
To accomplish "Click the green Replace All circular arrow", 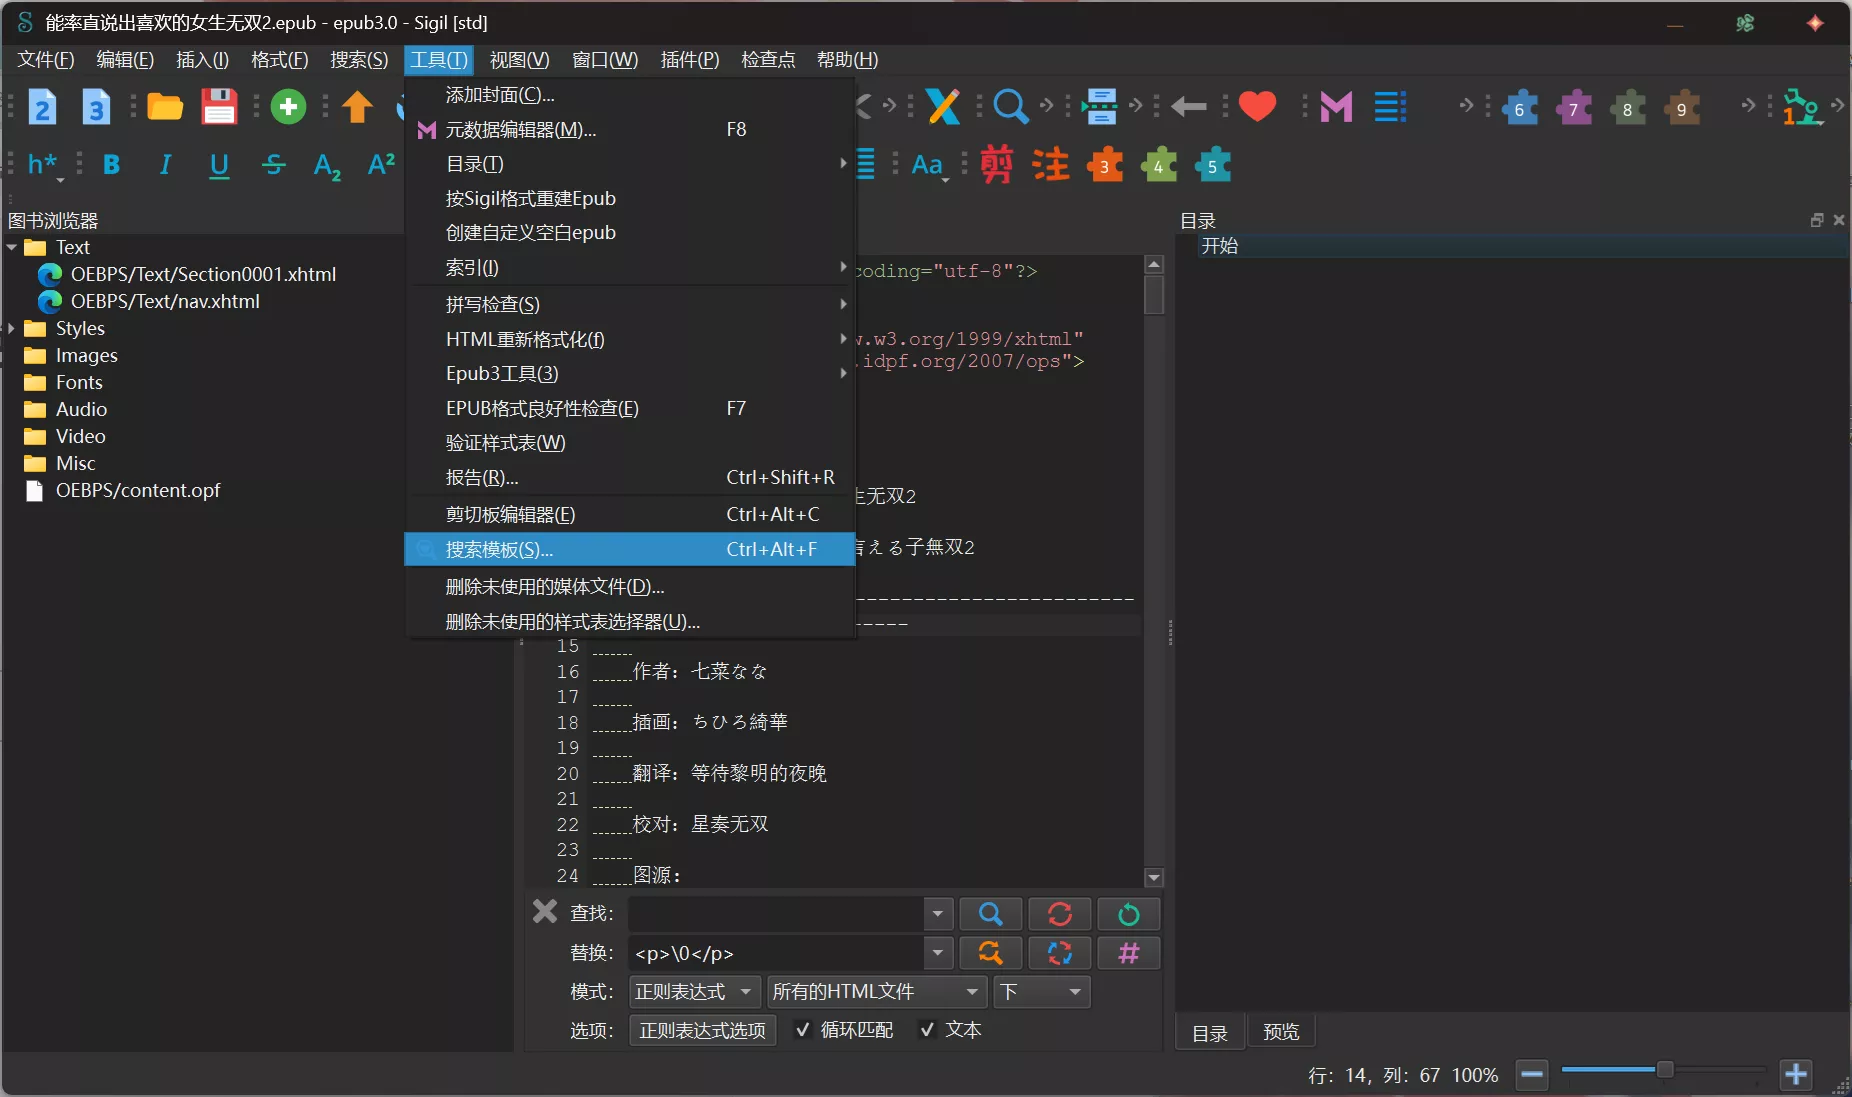I will 1128,914.
